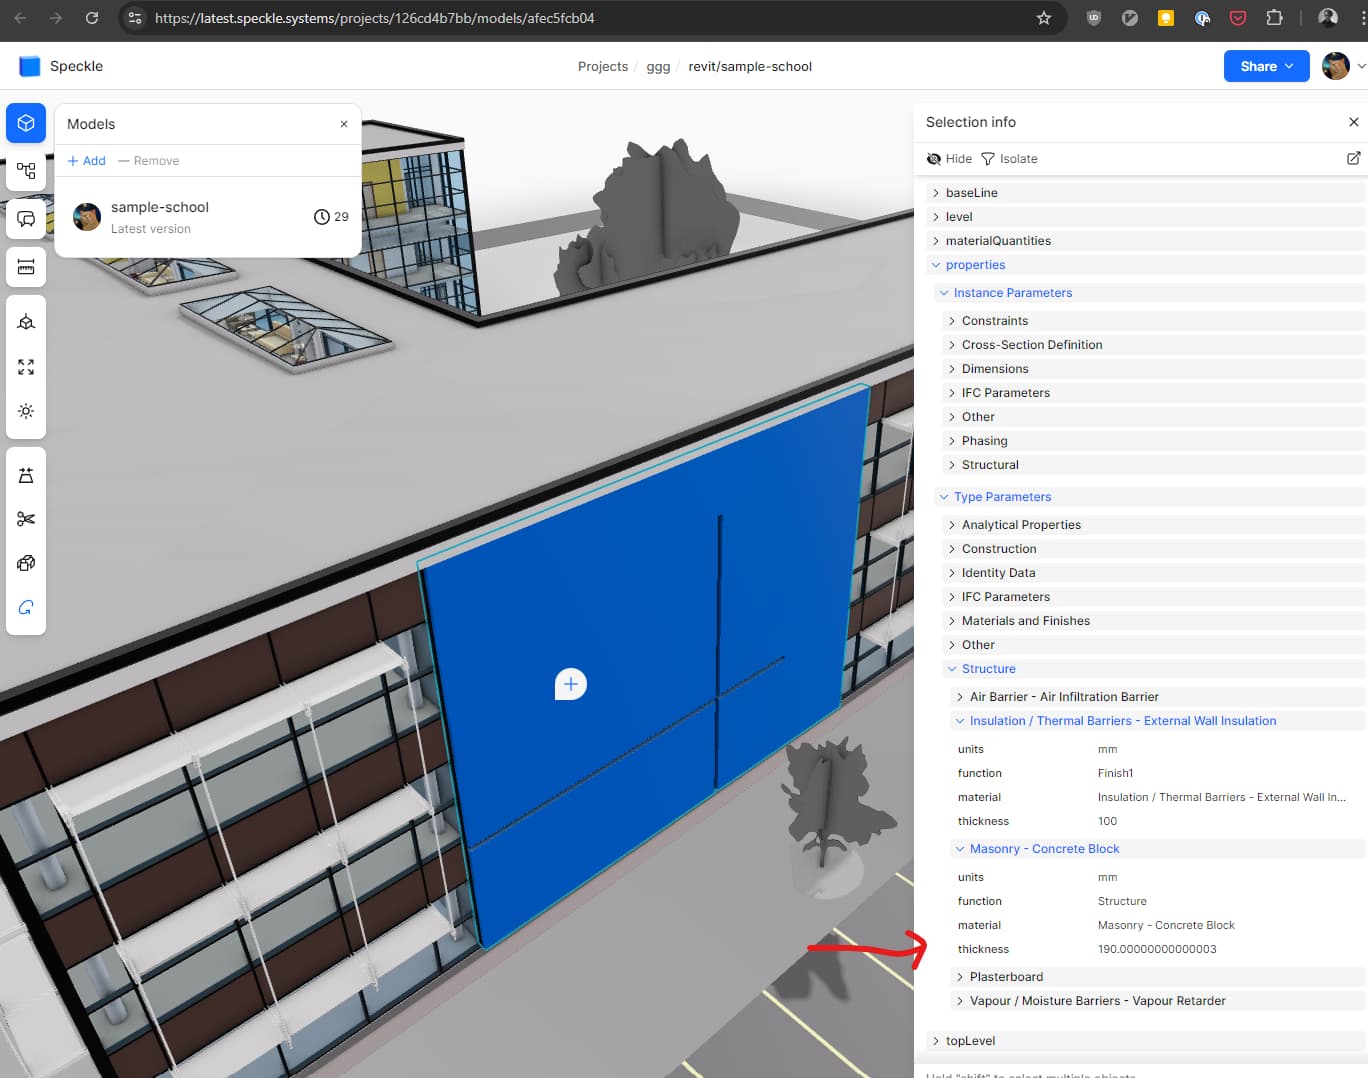The width and height of the screenshot is (1368, 1078).
Task: Click the version history clock icon
Action: [x=322, y=217]
